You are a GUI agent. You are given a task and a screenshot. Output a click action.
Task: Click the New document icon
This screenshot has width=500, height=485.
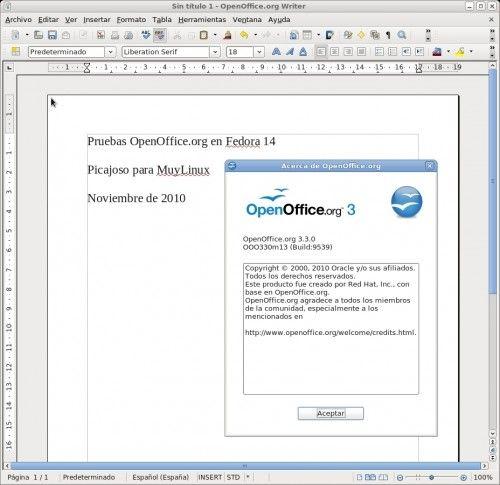click(16, 35)
